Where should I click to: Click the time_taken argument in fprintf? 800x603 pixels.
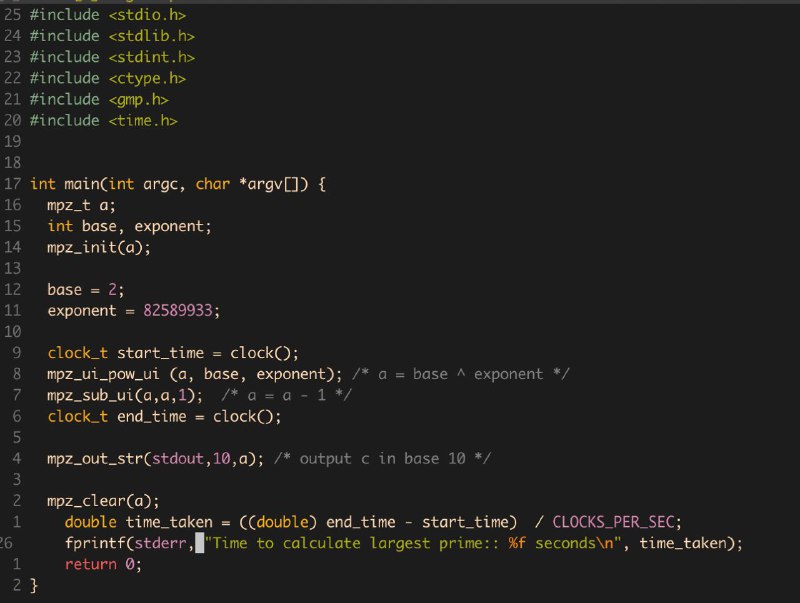683,543
